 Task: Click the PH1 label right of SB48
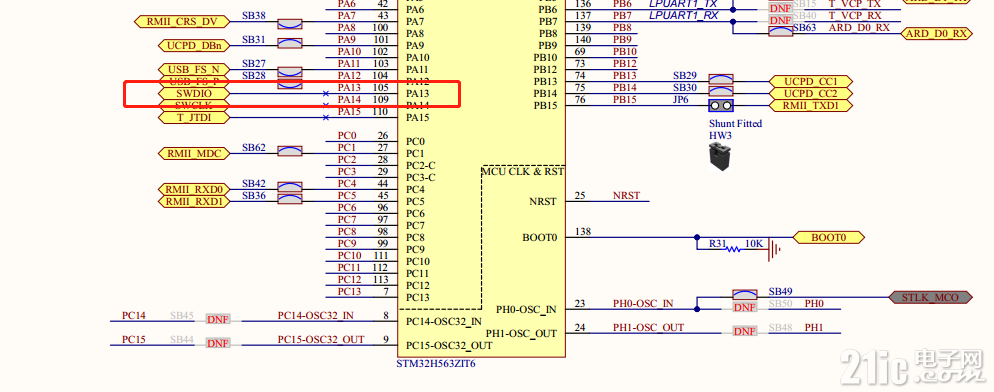813,327
